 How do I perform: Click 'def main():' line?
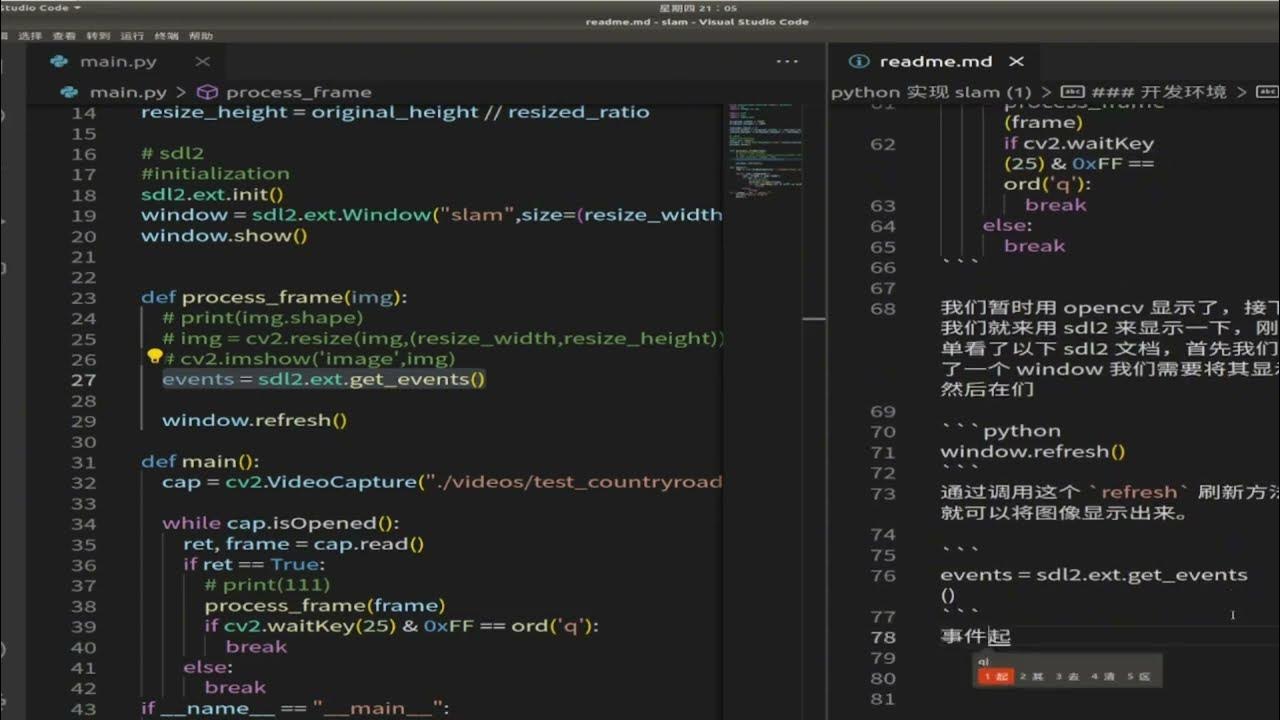[200, 461]
